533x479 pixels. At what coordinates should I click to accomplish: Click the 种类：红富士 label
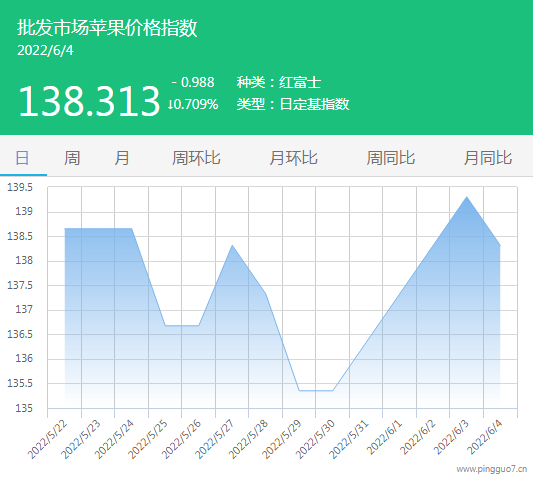coord(279,83)
